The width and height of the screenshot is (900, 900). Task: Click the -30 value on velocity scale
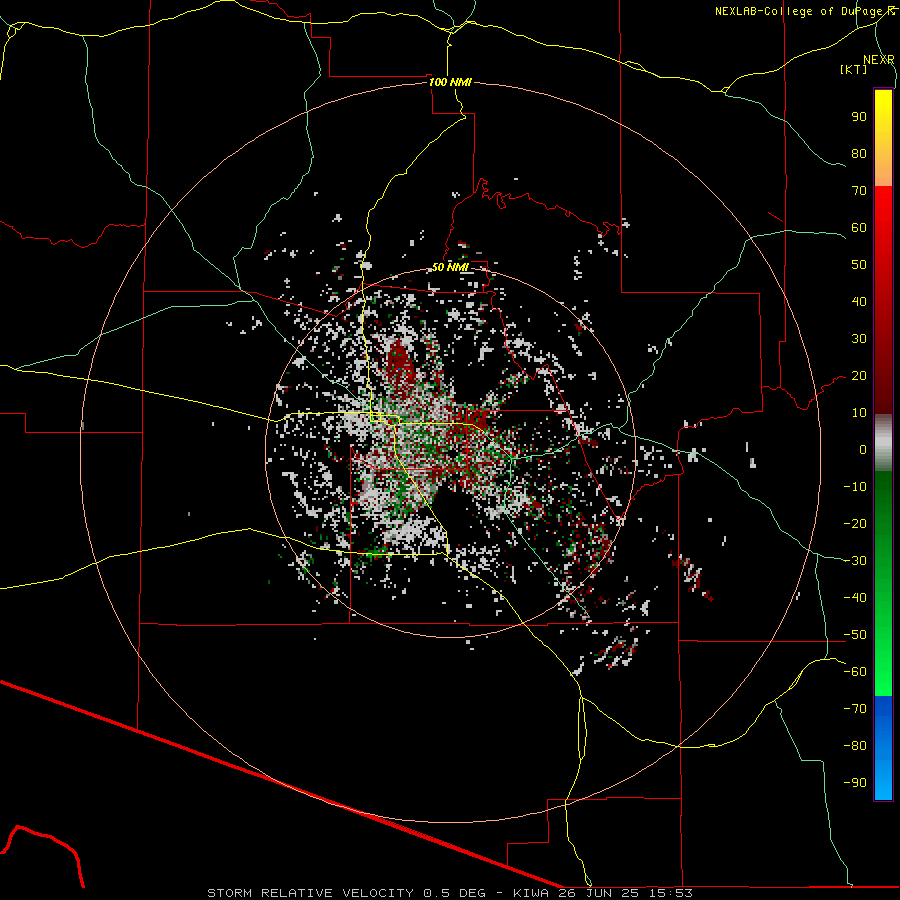tap(855, 561)
